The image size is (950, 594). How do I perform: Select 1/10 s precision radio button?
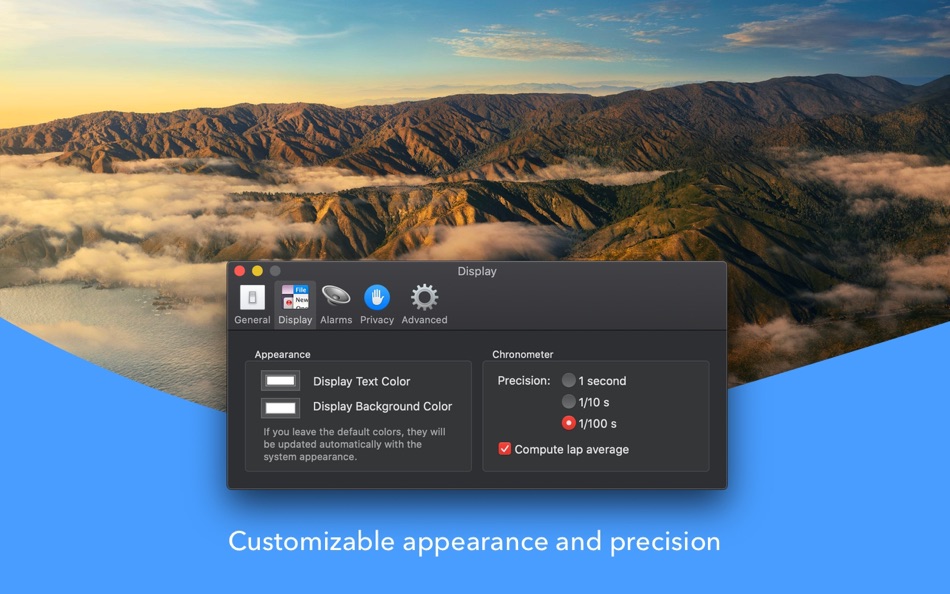568,401
